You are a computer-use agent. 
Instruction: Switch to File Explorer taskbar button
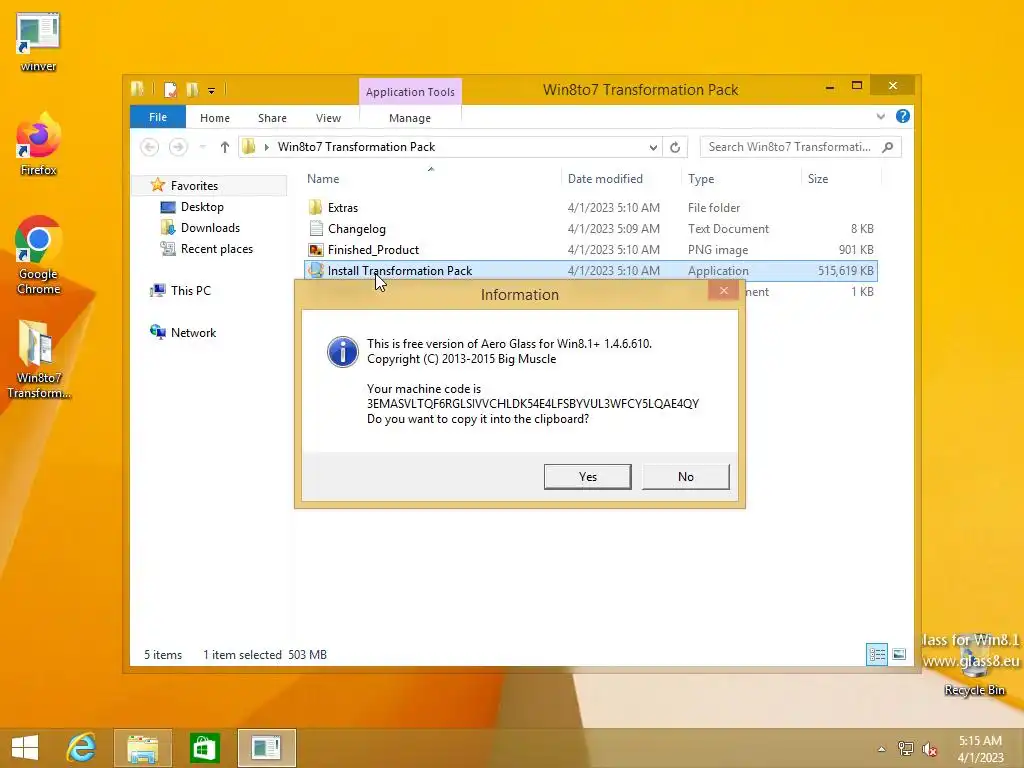(143, 748)
